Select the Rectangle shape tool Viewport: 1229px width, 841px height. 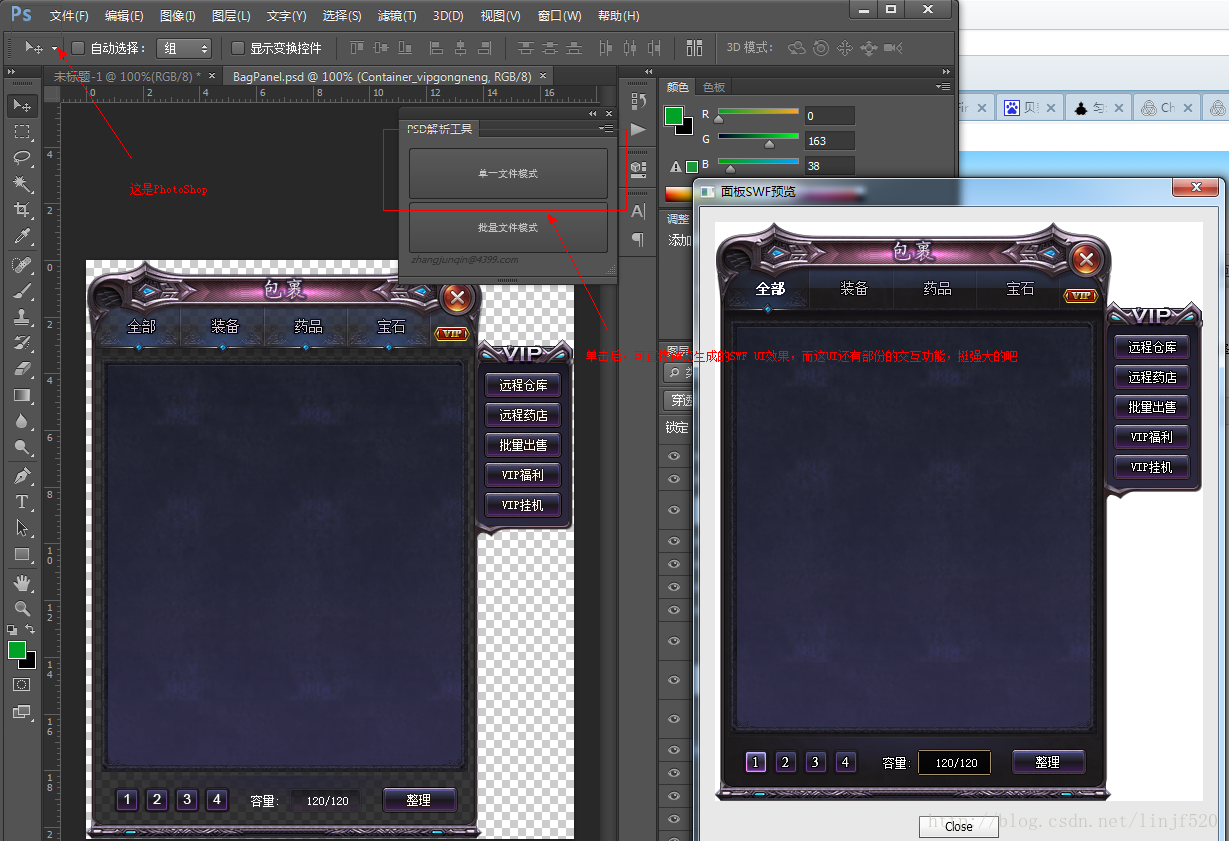pos(22,554)
